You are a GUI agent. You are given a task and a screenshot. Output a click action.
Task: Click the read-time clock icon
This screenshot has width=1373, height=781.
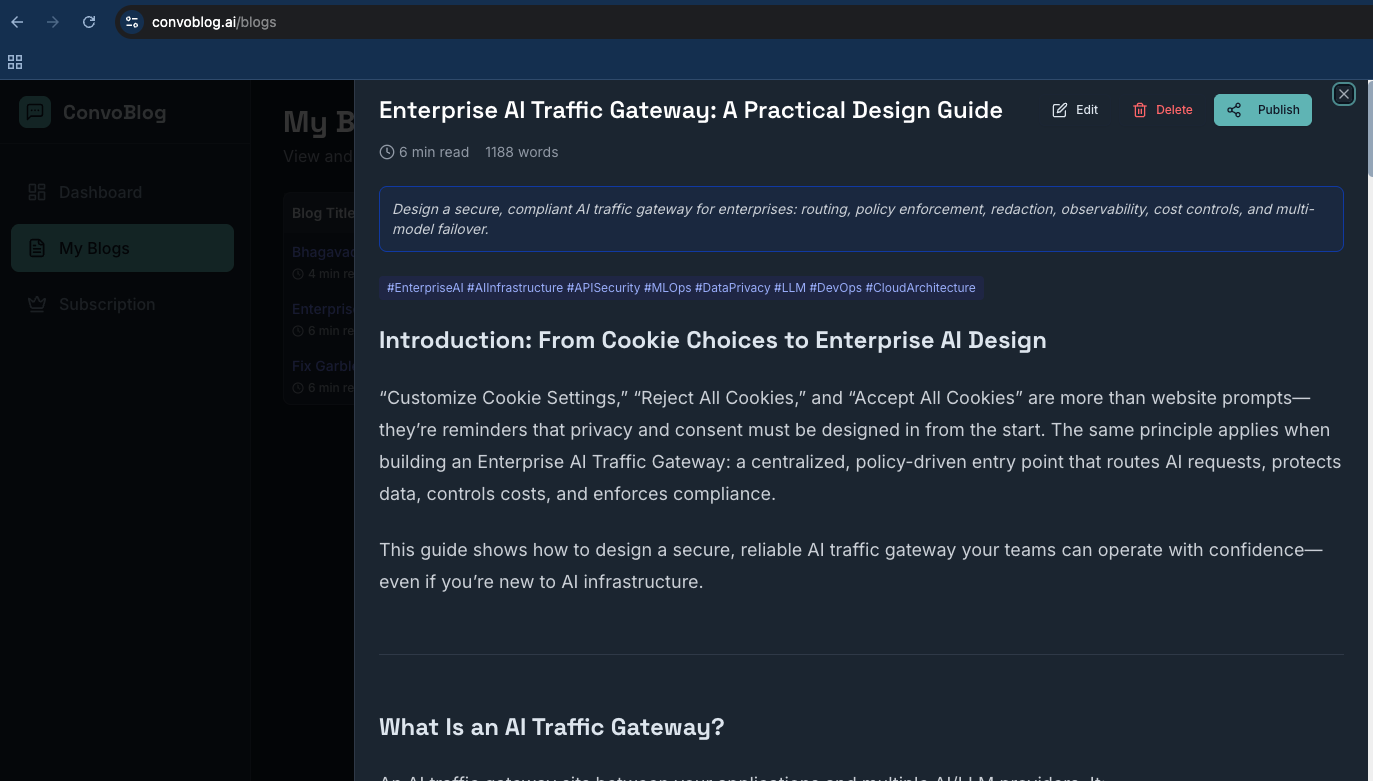pyautogui.click(x=386, y=151)
